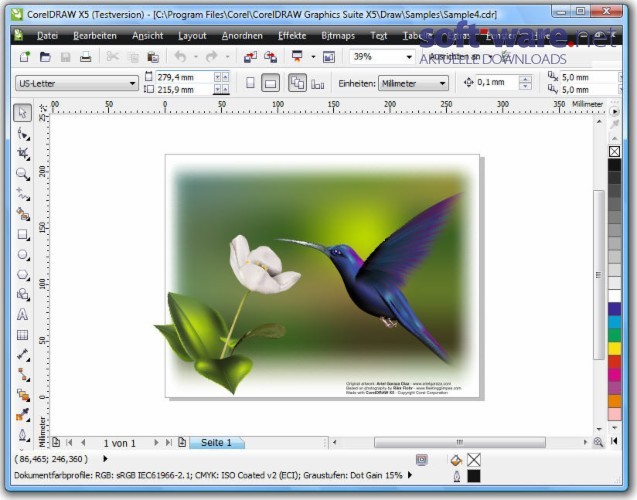The height and width of the screenshot is (500, 637).
Task: Open the Effekte menu
Action: (x=292, y=36)
